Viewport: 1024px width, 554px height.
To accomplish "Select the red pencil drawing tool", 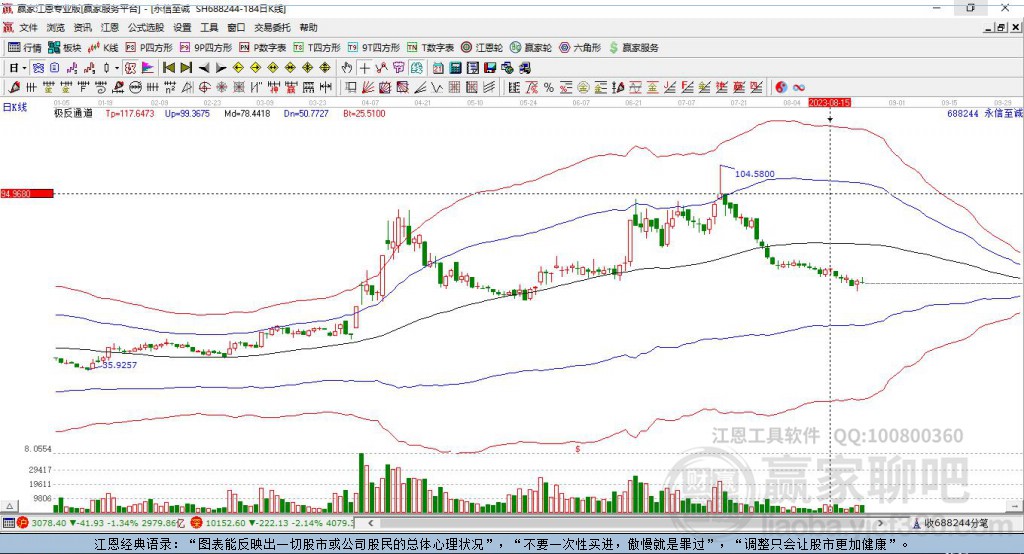I will pyautogui.click(x=14, y=87).
